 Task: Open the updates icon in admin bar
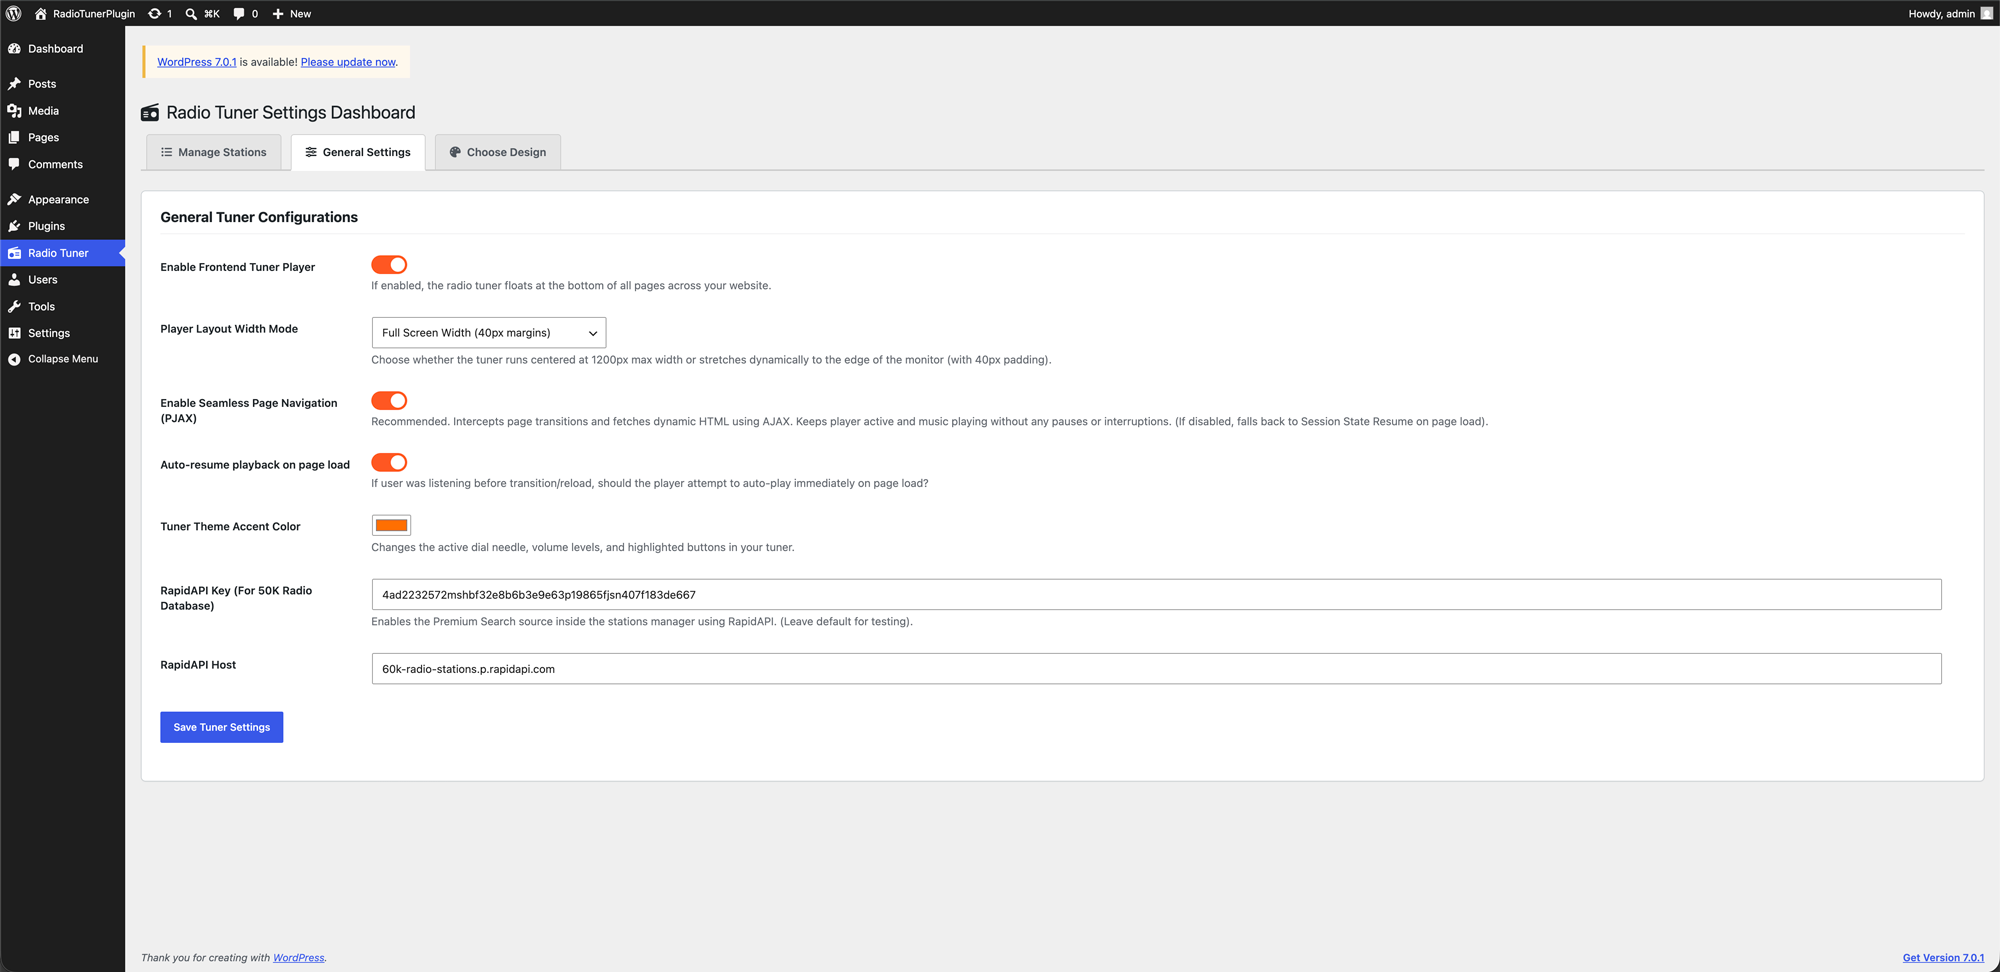(155, 14)
